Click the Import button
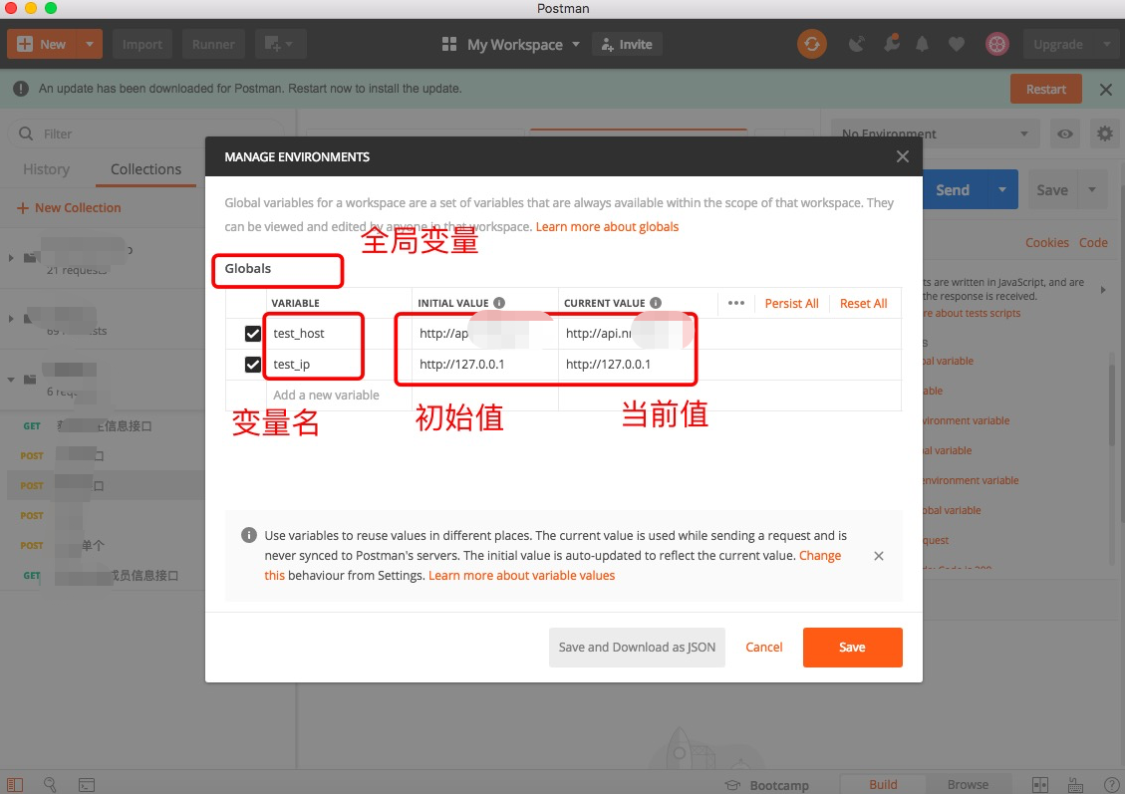The width and height of the screenshot is (1125, 794). (142, 44)
